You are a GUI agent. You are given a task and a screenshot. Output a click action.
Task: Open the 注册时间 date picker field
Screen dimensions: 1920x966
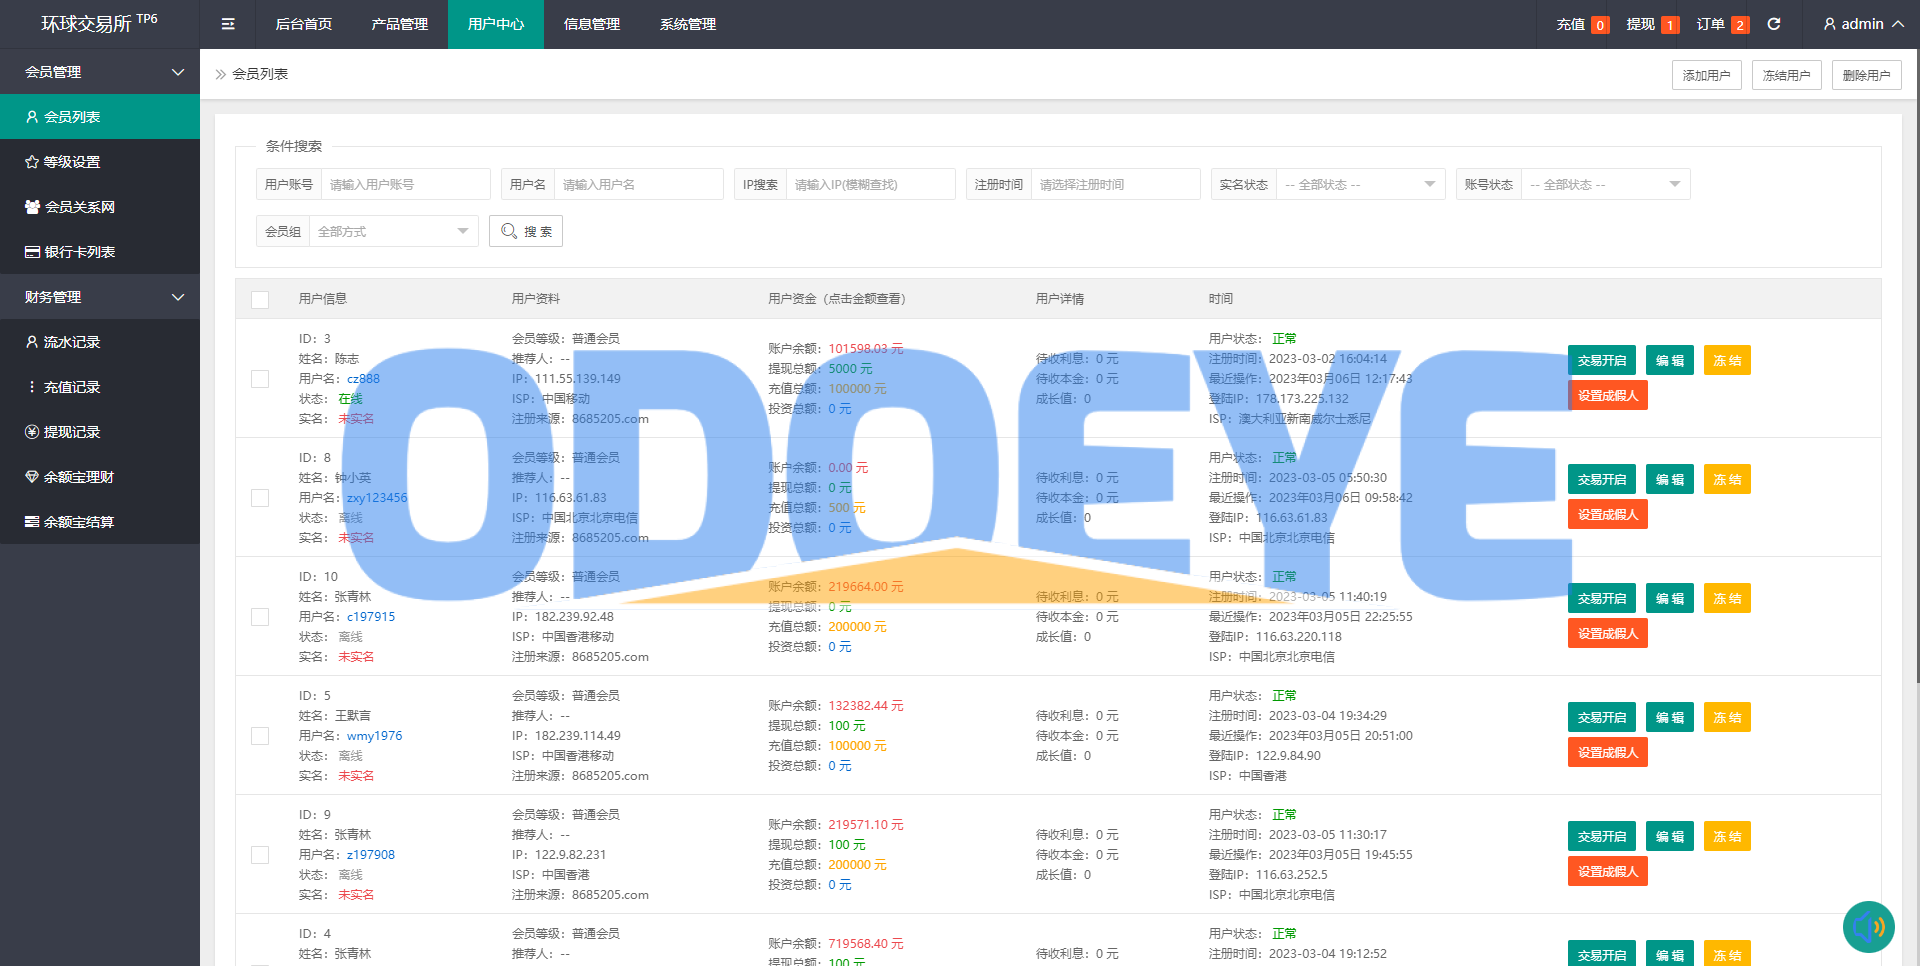point(1116,184)
